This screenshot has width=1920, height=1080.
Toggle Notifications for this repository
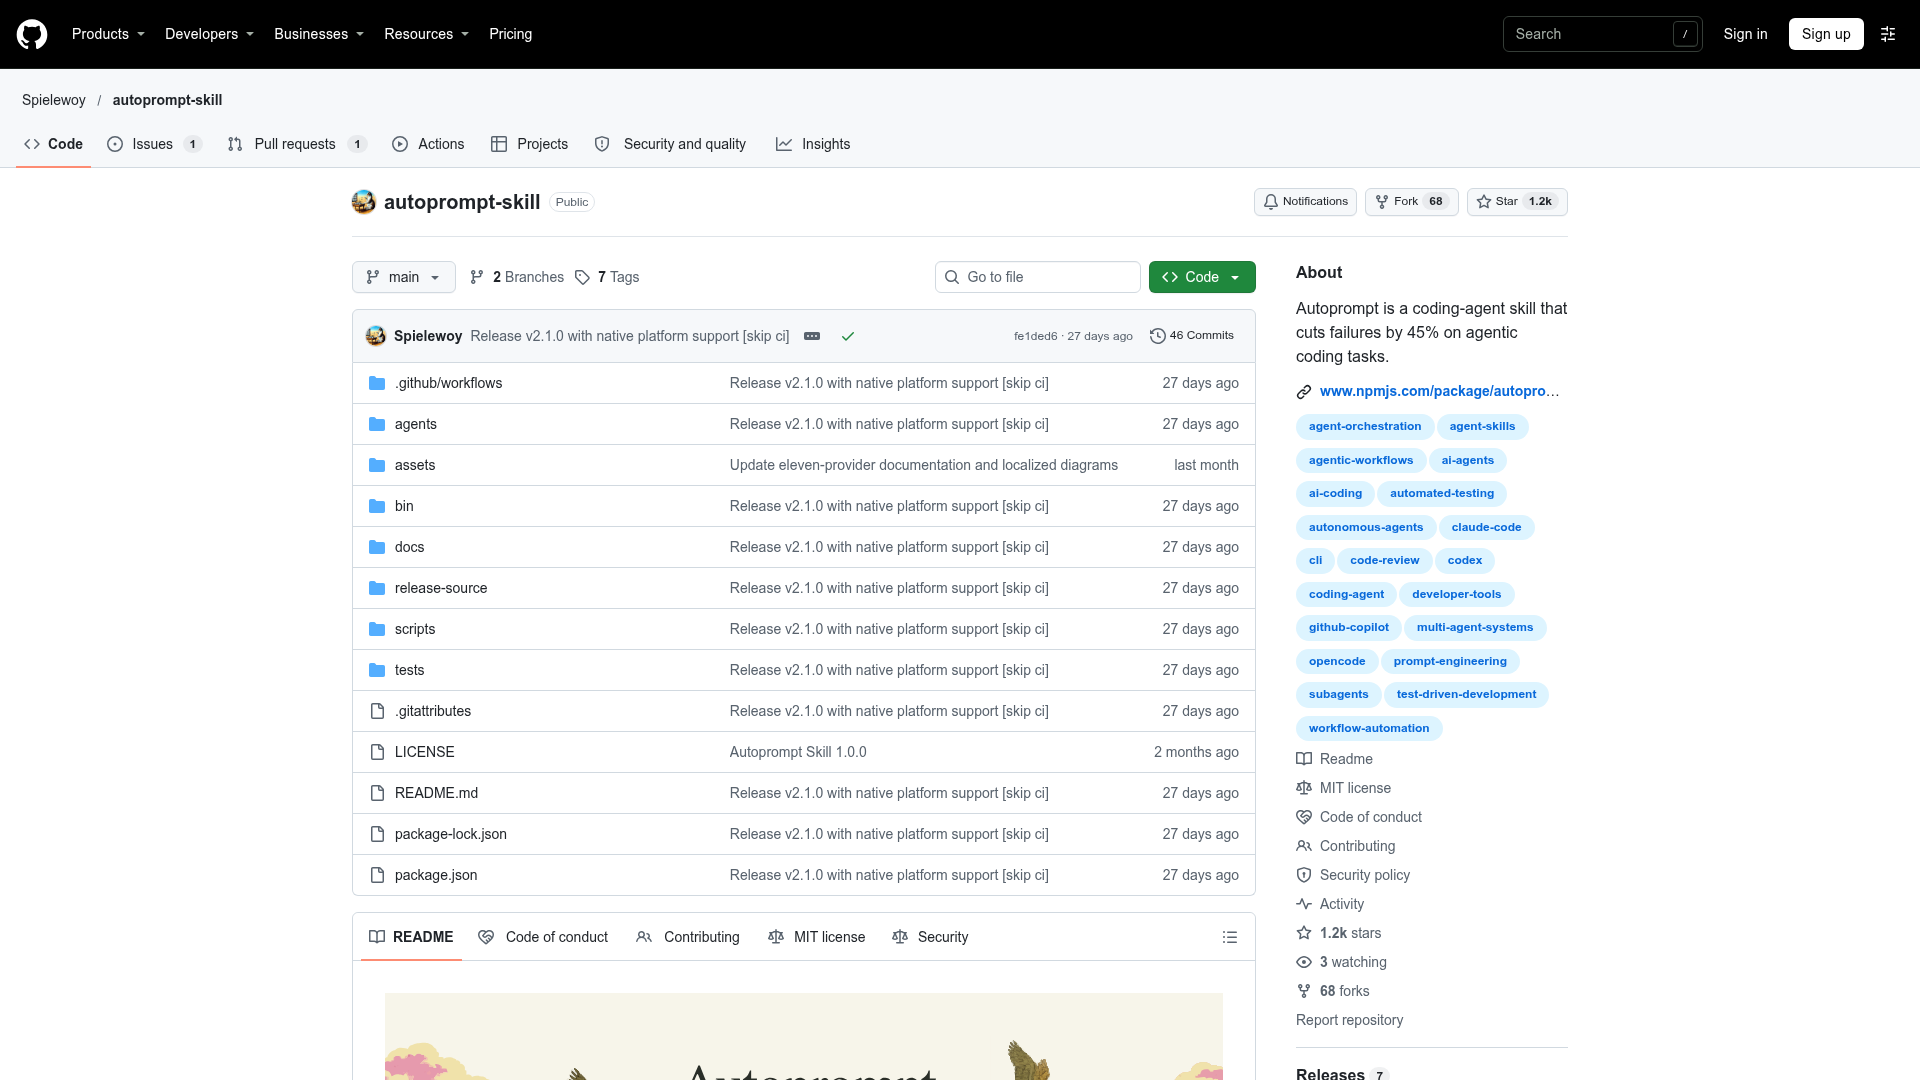coord(1305,202)
